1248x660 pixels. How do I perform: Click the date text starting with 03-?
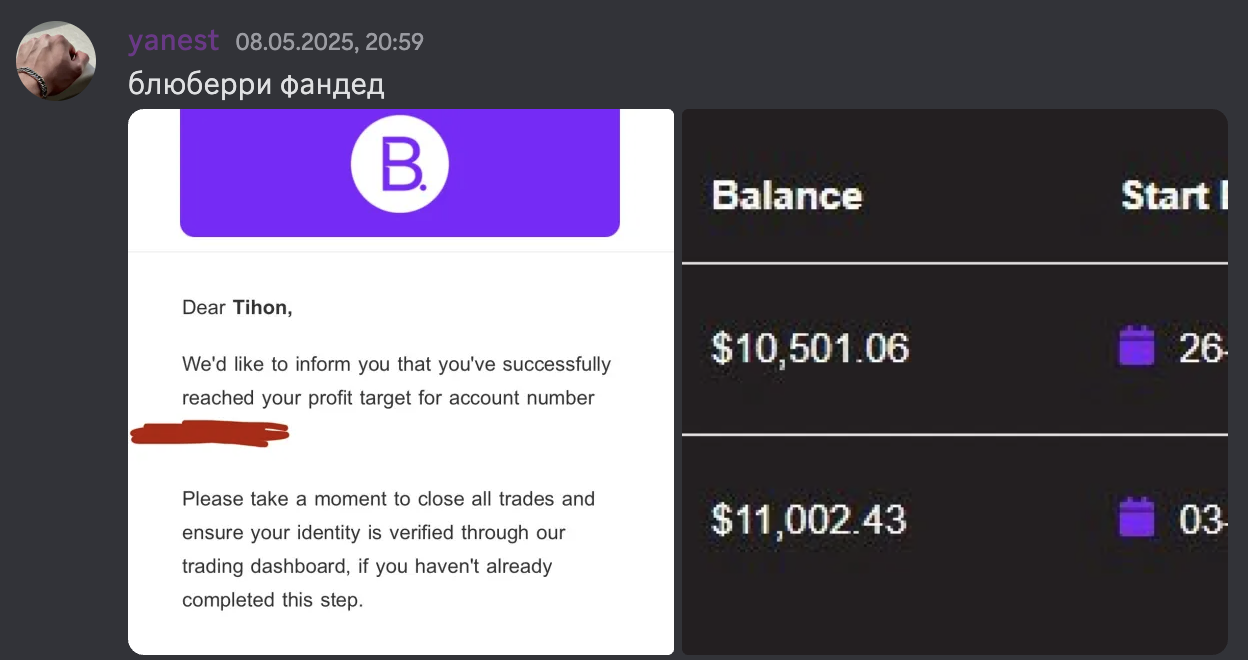(x=1203, y=520)
